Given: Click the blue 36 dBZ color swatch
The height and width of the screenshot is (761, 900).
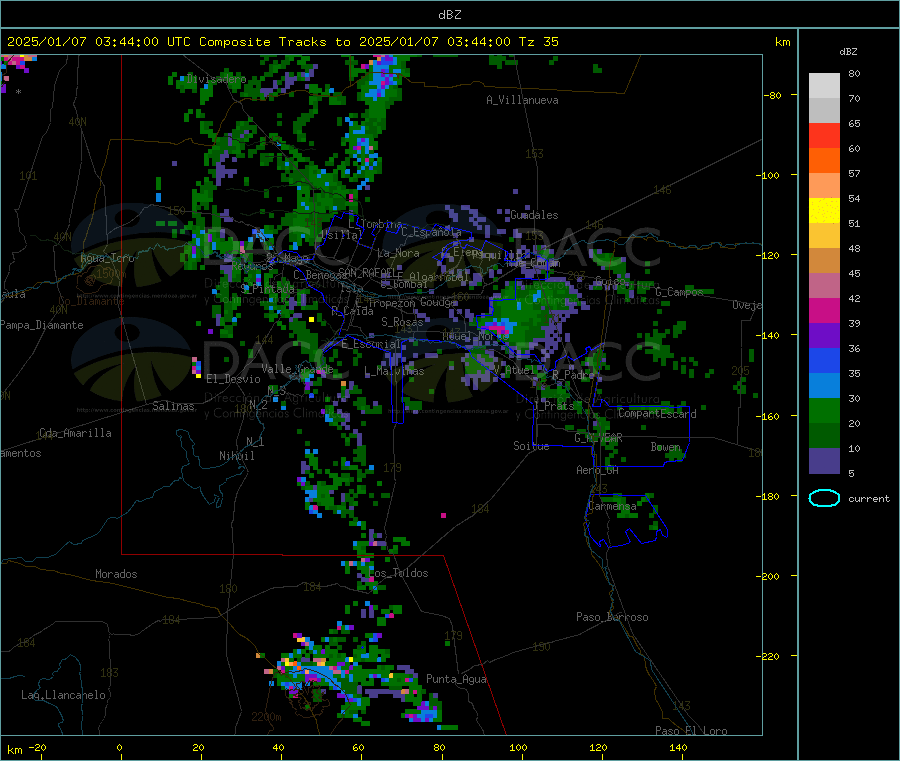Looking at the screenshot, I should pos(824,360).
